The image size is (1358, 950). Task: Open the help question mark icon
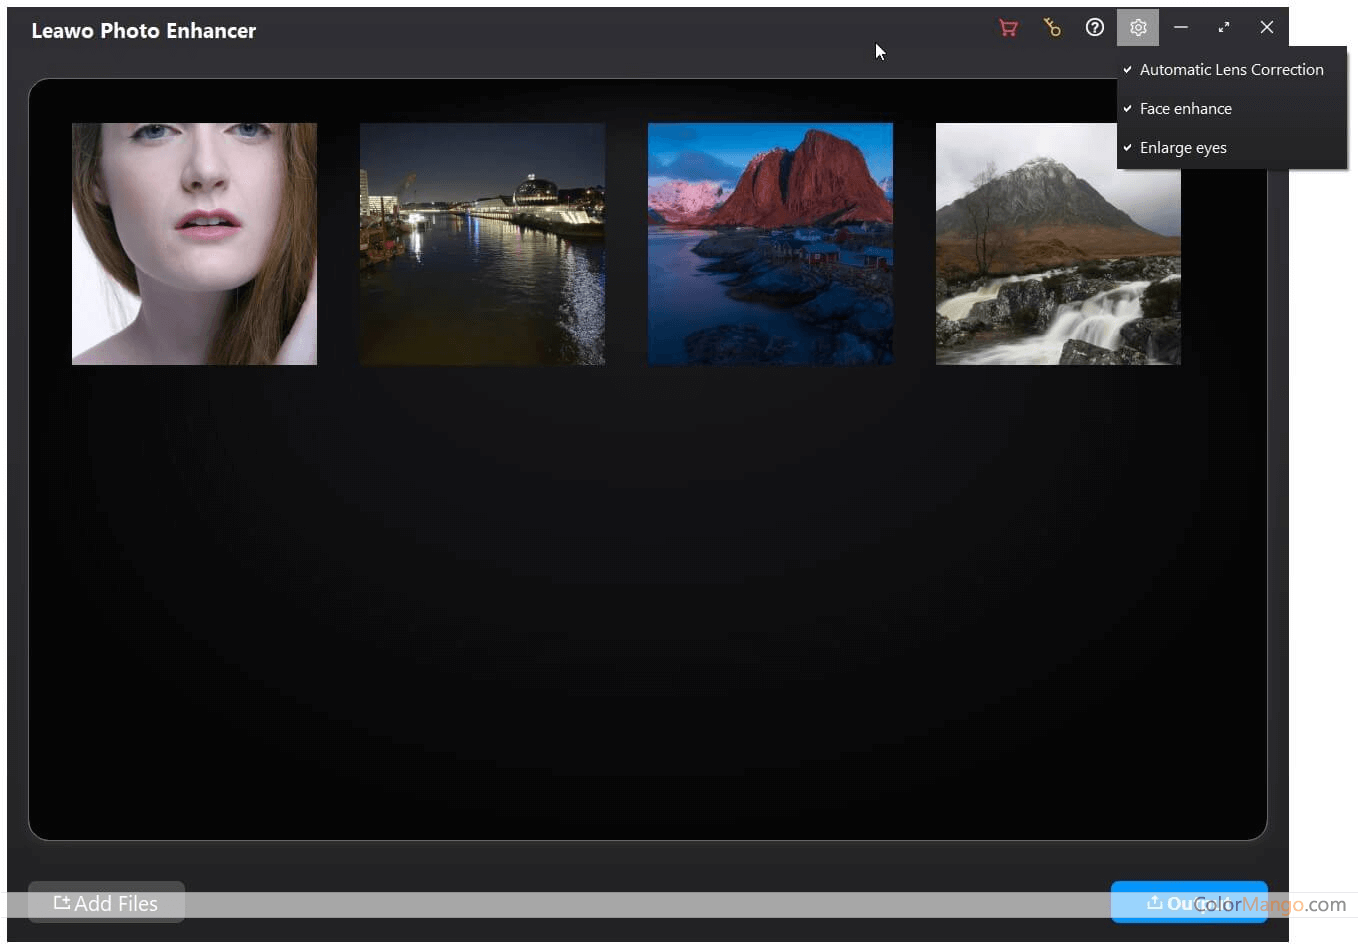click(x=1095, y=28)
